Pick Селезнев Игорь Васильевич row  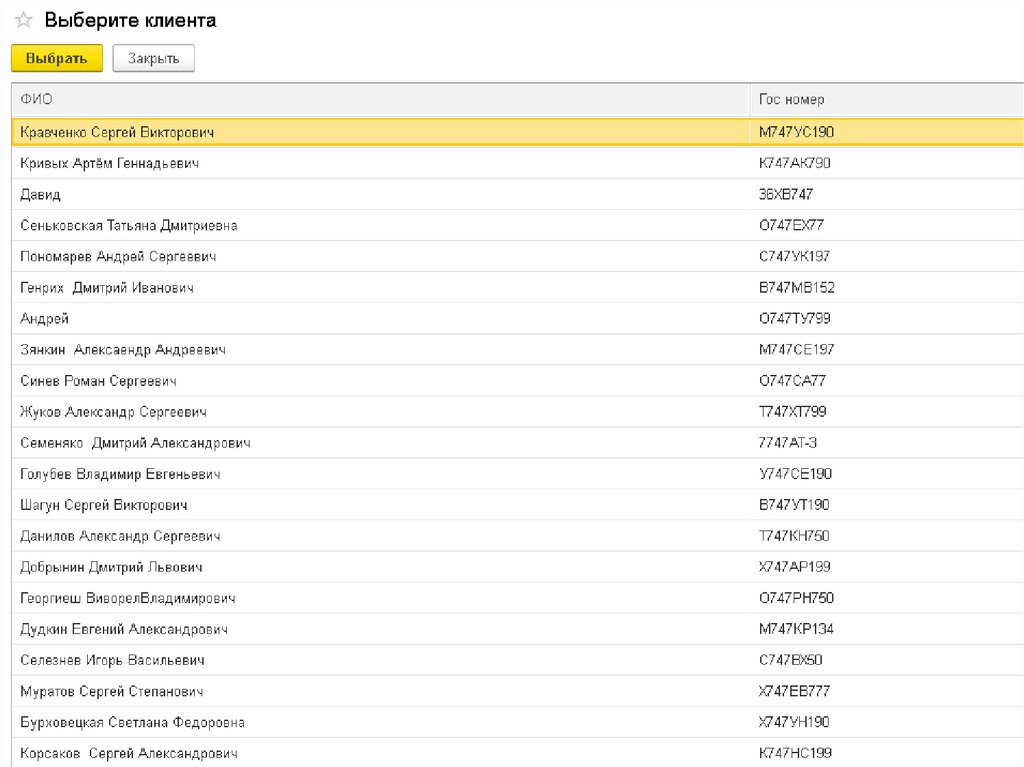112,659
